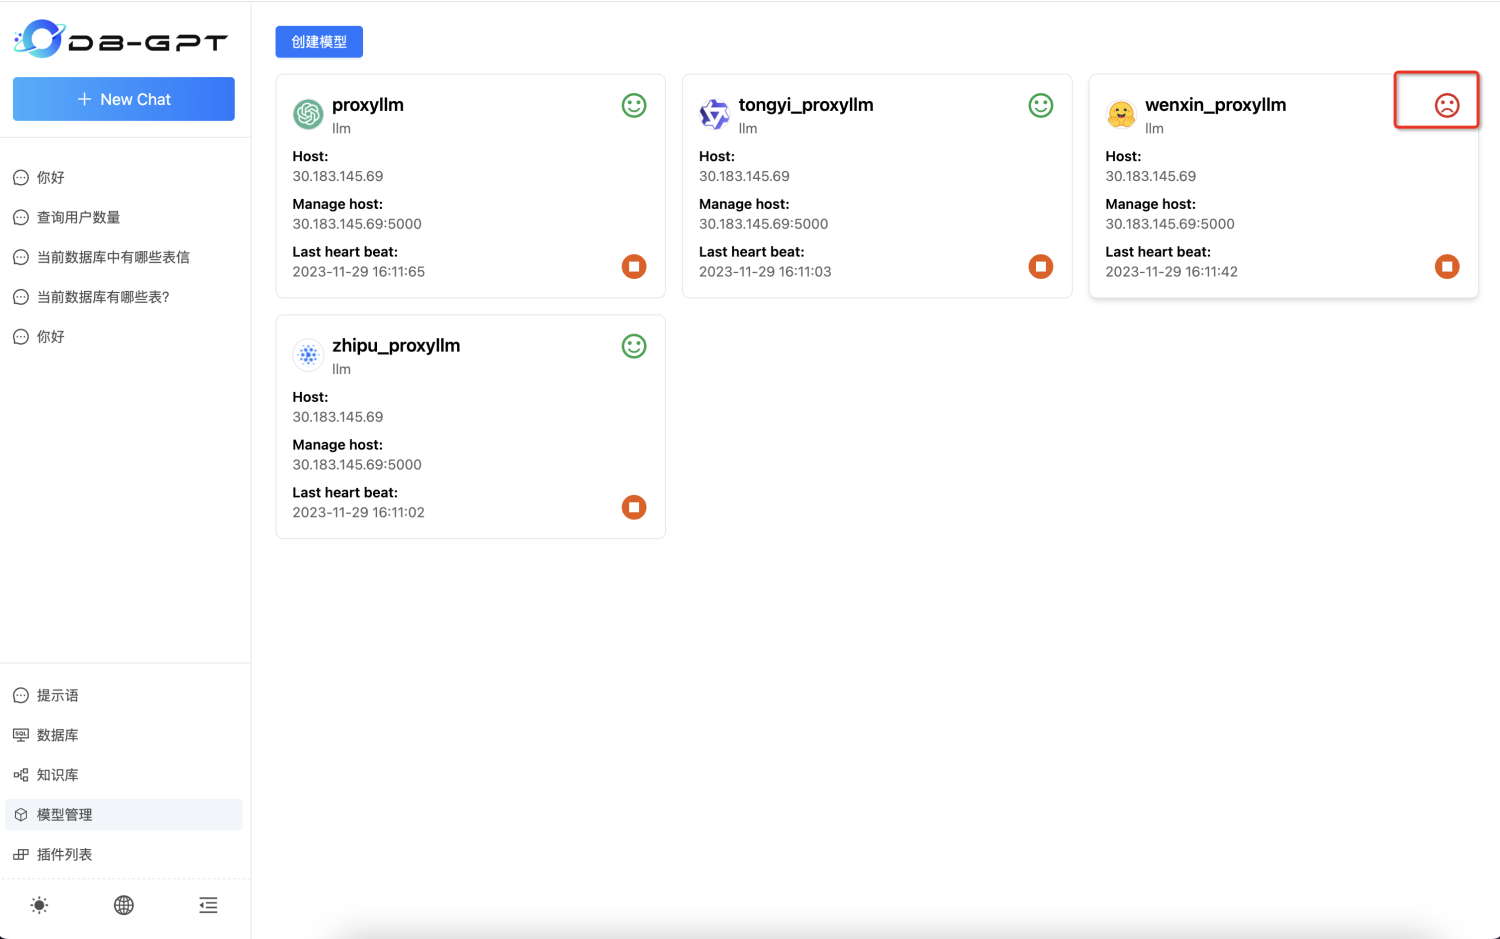Click the green smiley on proxyllm card
This screenshot has height=939, width=1500.
click(634, 105)
